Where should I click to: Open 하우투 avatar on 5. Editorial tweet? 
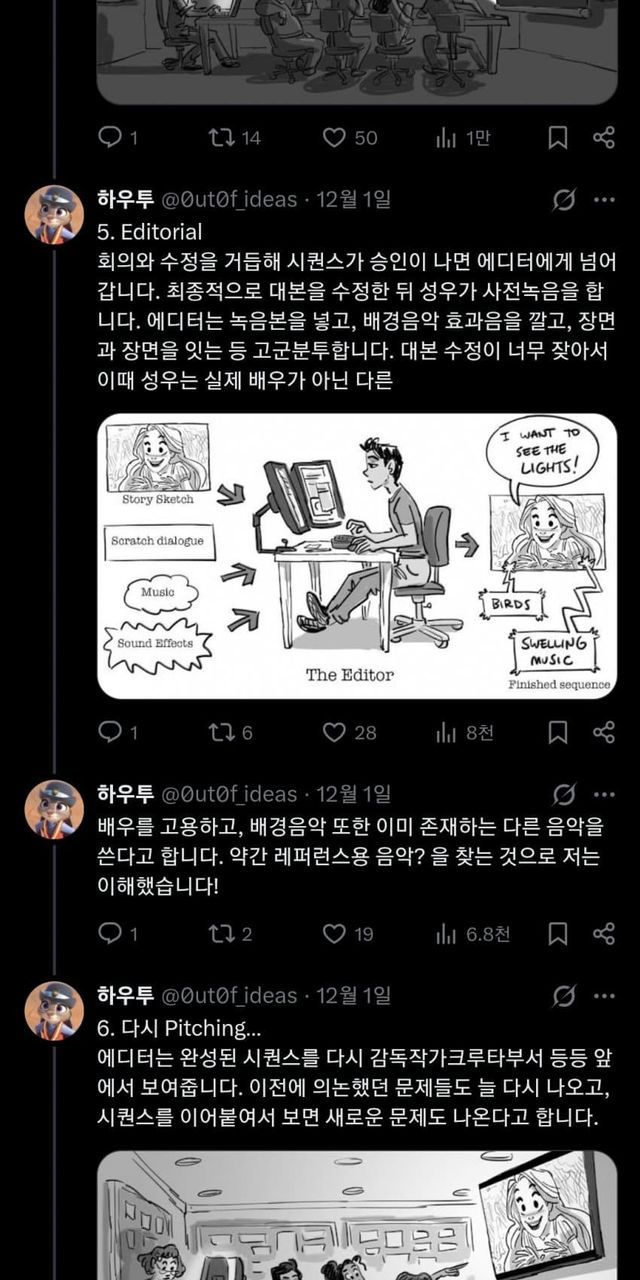coord(54,214)
